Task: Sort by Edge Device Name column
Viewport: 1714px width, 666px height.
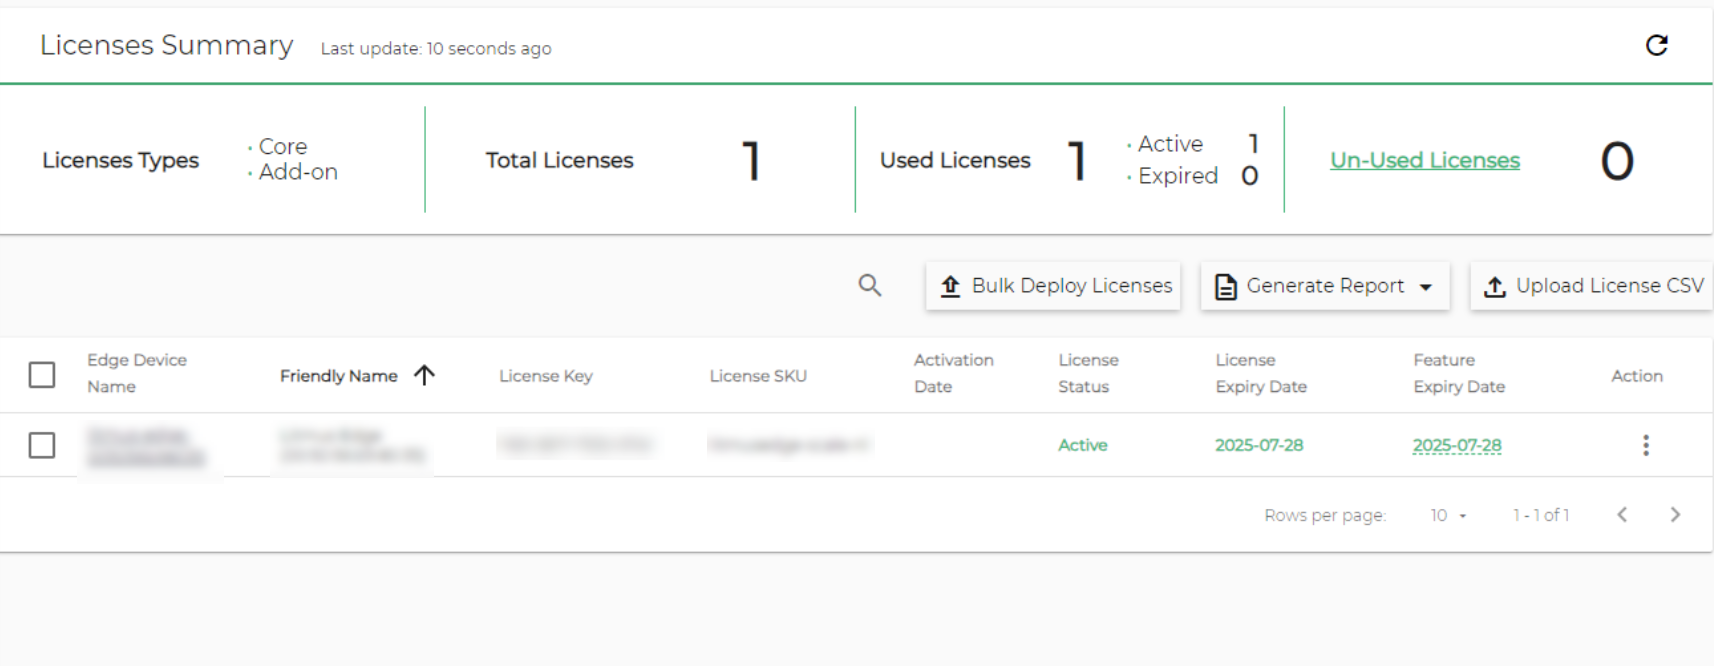Action: tap(137, 373)
